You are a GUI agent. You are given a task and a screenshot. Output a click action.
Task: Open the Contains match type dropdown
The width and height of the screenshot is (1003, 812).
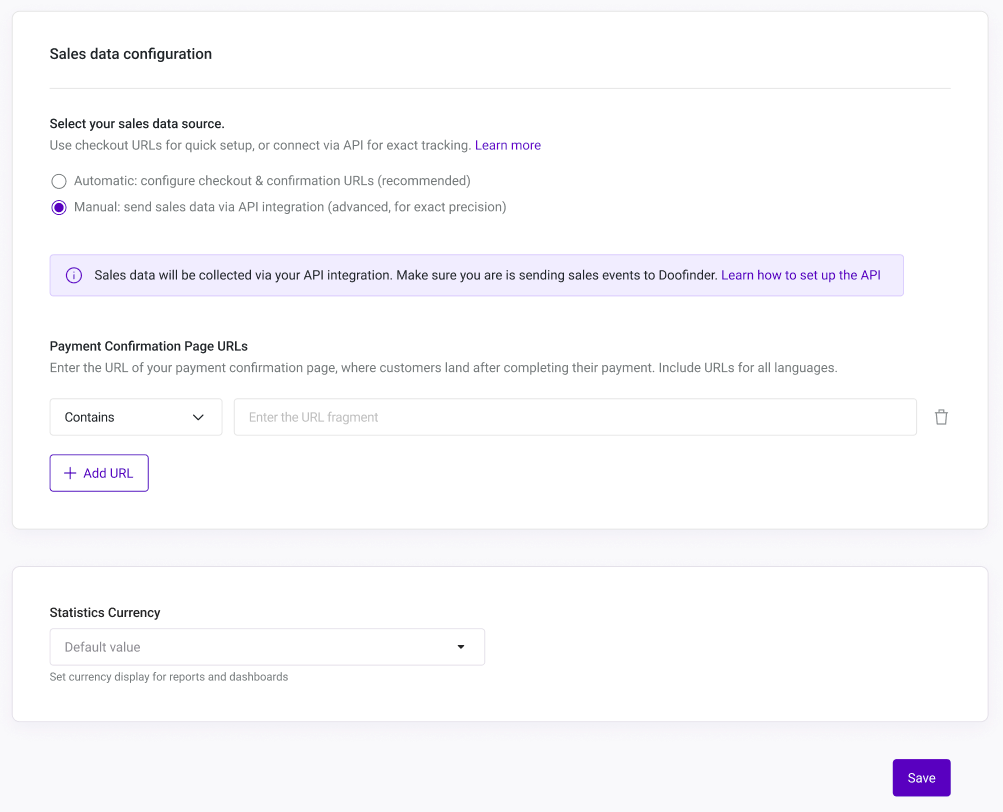tap(135, 417)
